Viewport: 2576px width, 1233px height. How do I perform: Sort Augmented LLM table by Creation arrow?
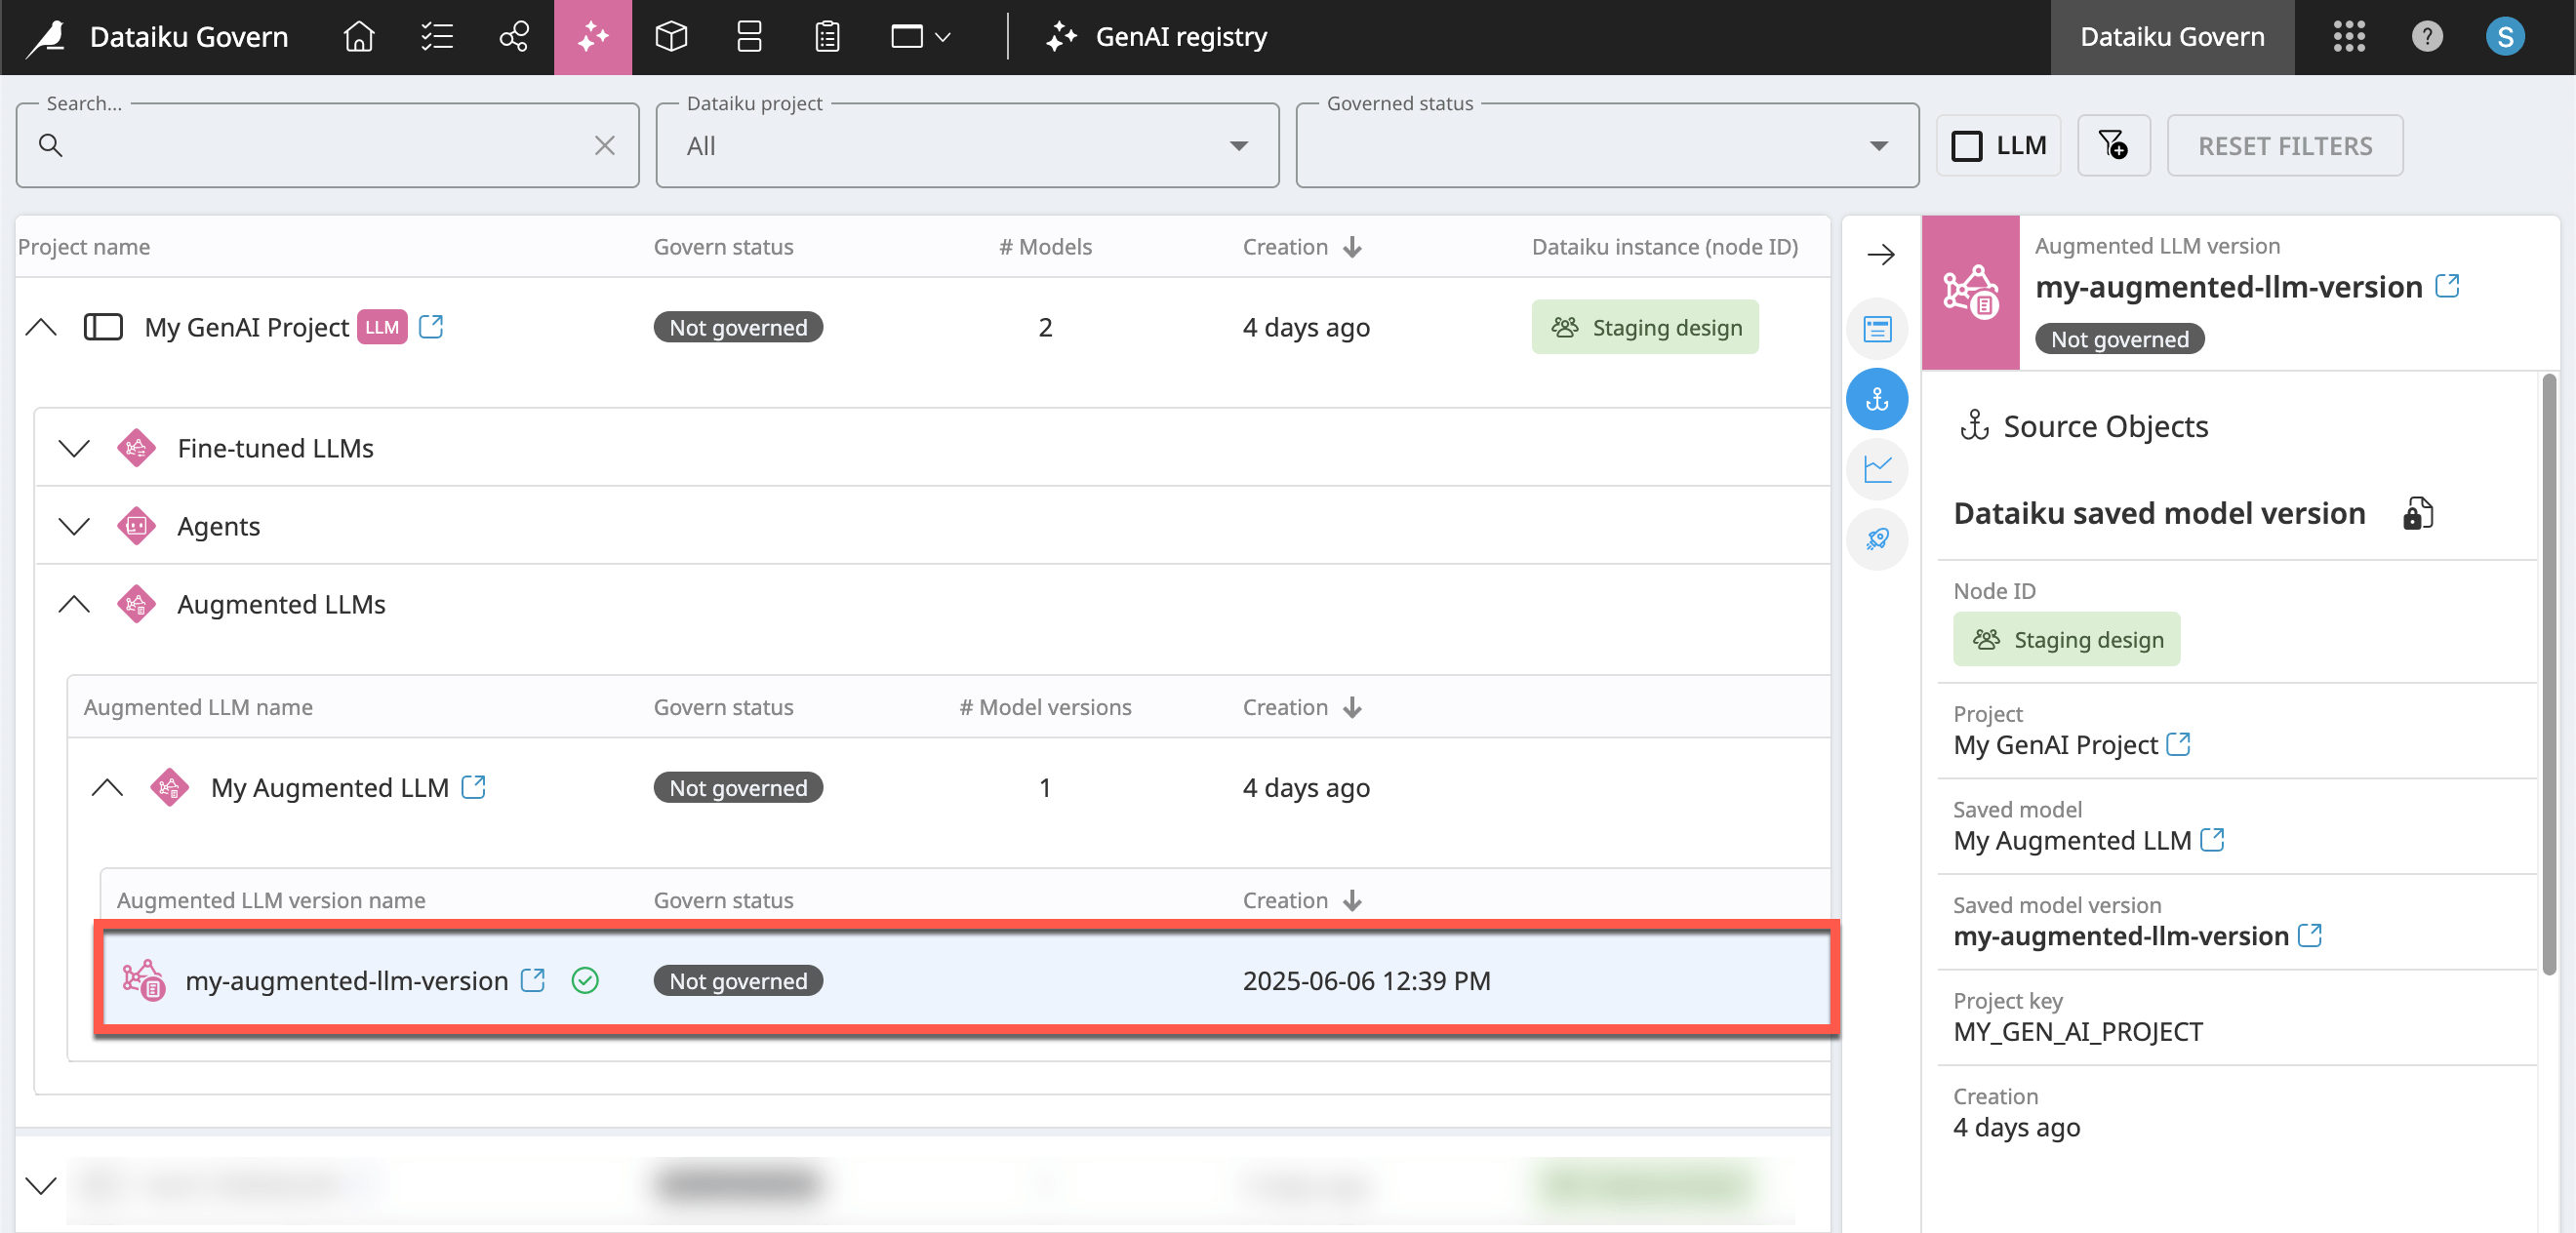click(1352, 708)
